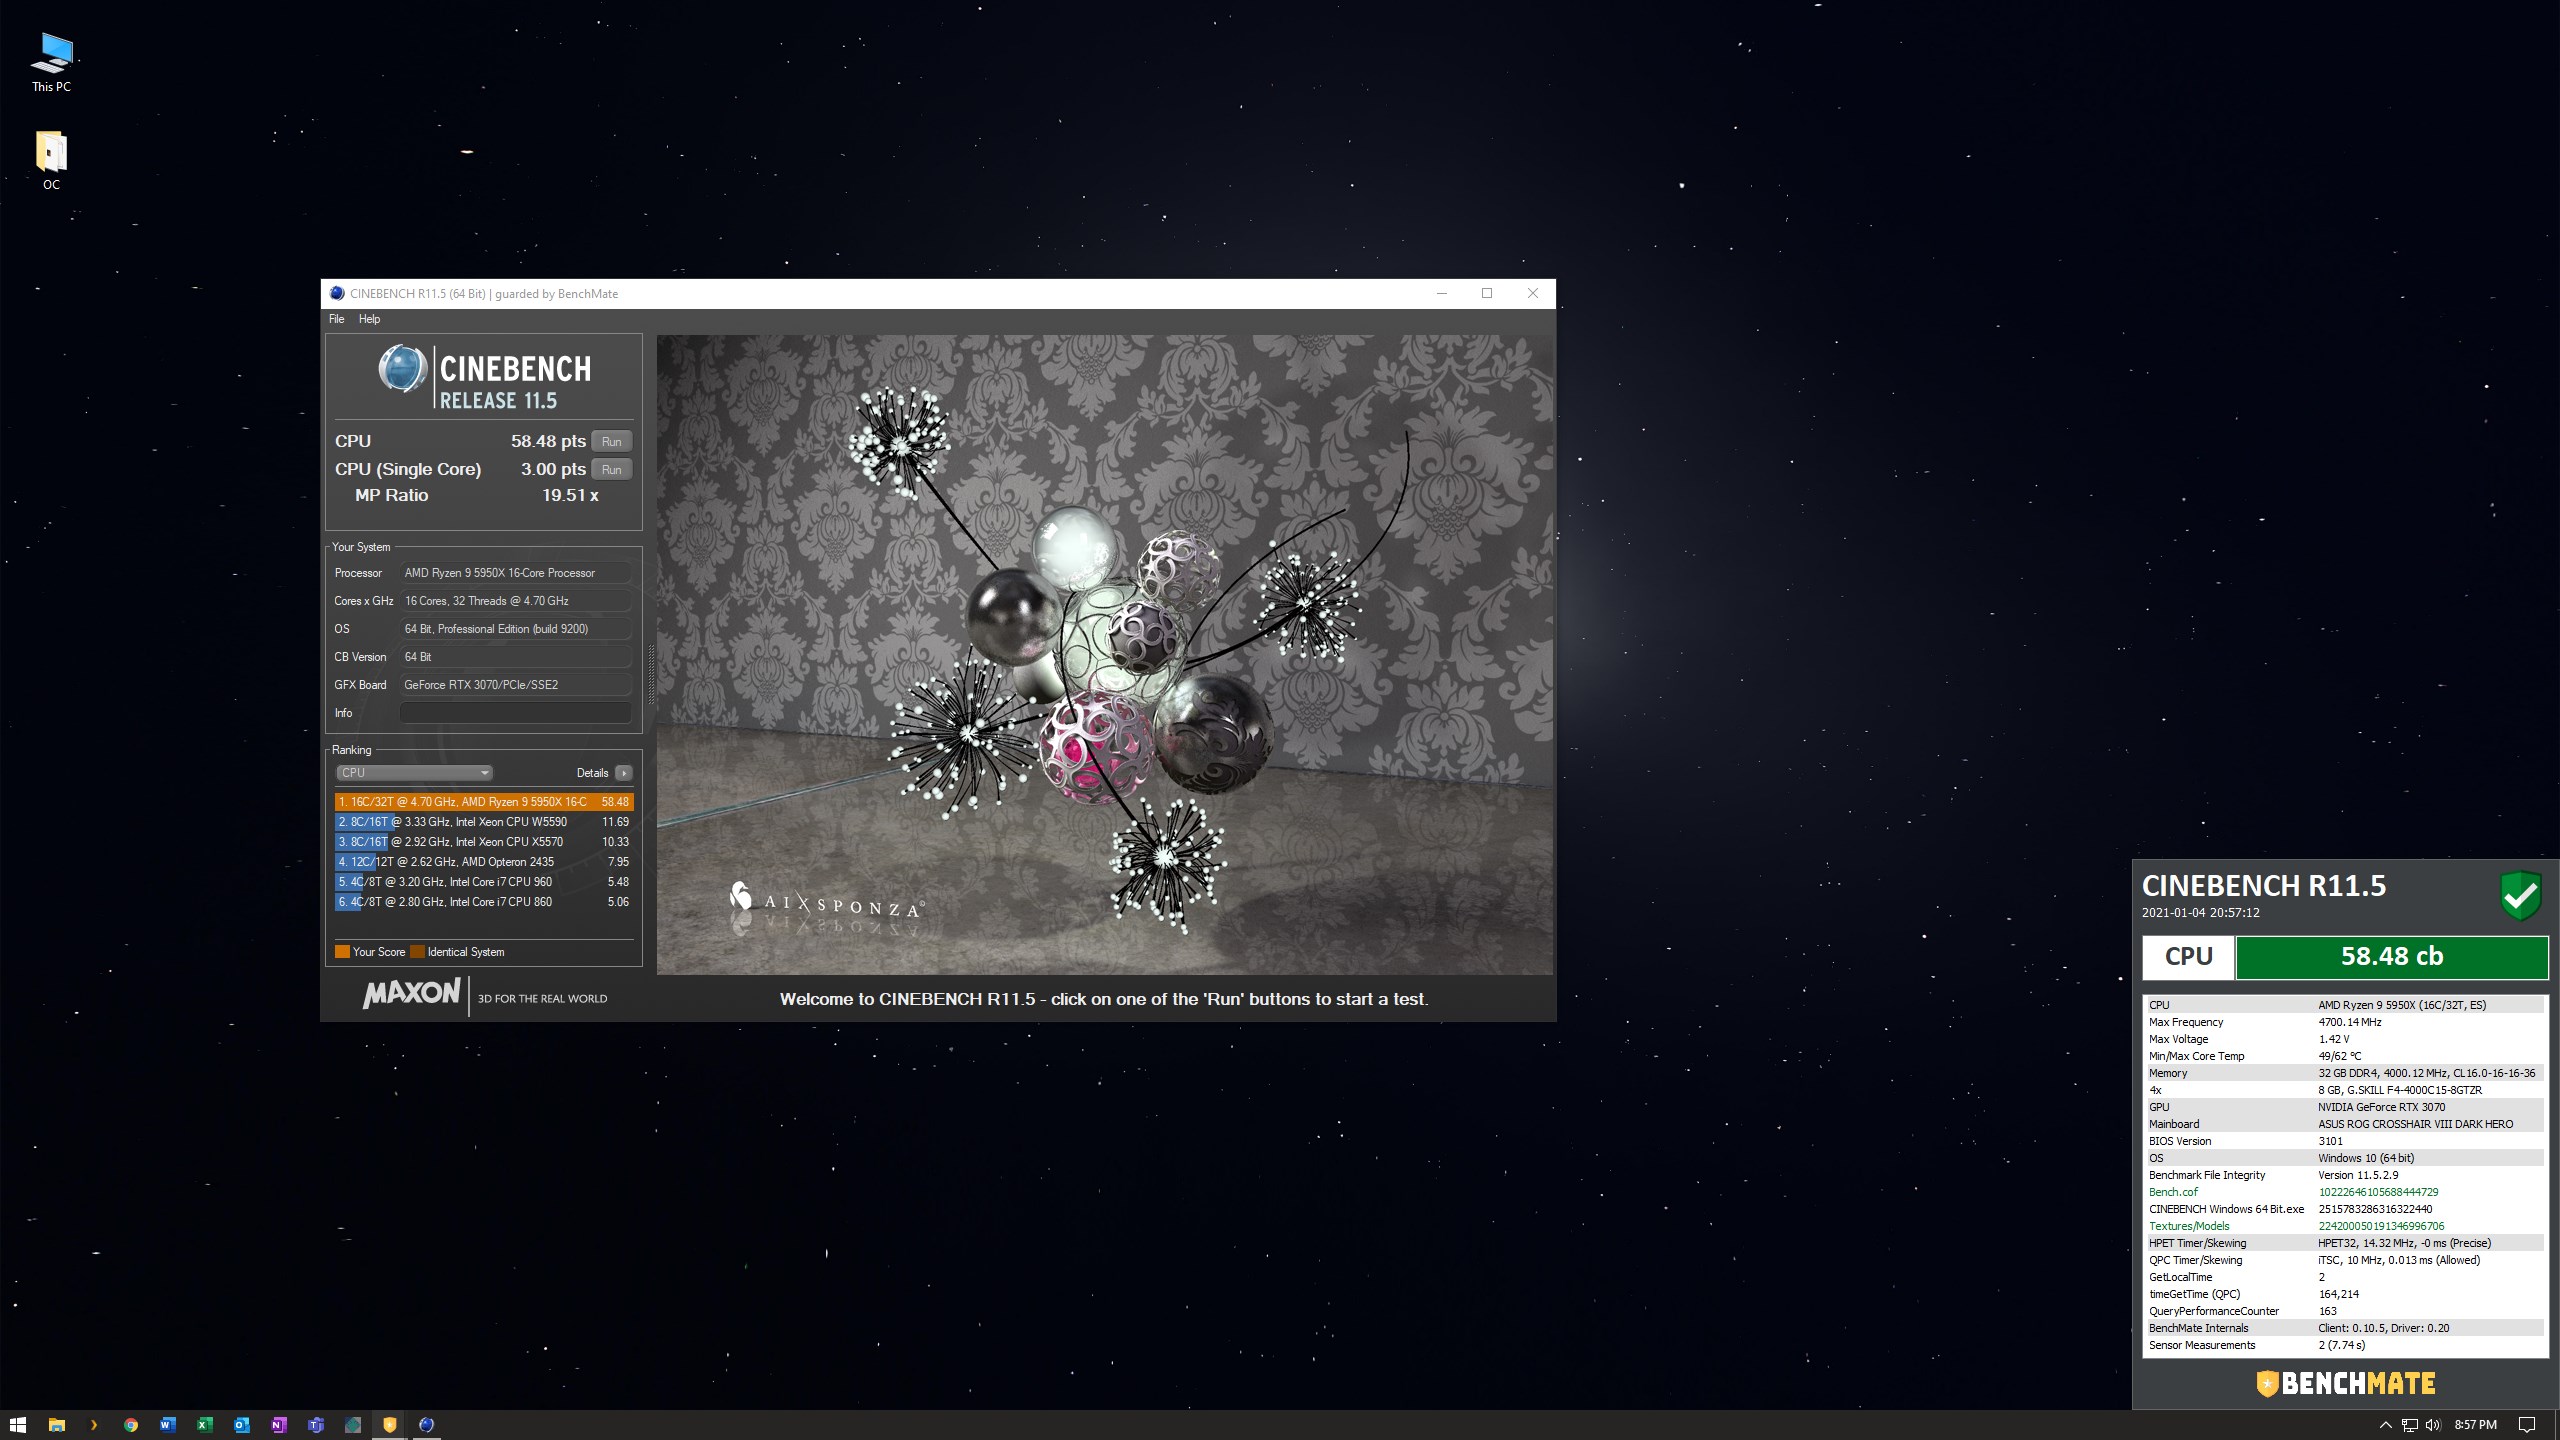This screenshot has height=1440, width=2560.
Task: Click the Processor field showing Ryzen 9 5950X
Action: (x=515, y=573)
